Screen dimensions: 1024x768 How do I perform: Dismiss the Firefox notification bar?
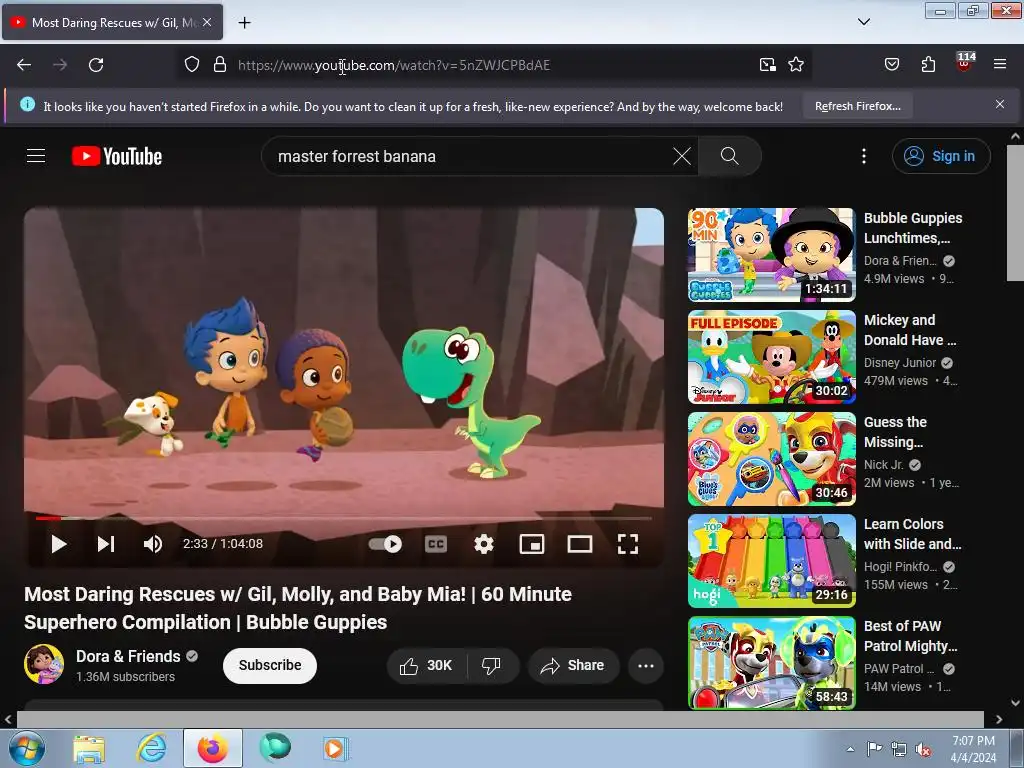click(x=999, y=104)
